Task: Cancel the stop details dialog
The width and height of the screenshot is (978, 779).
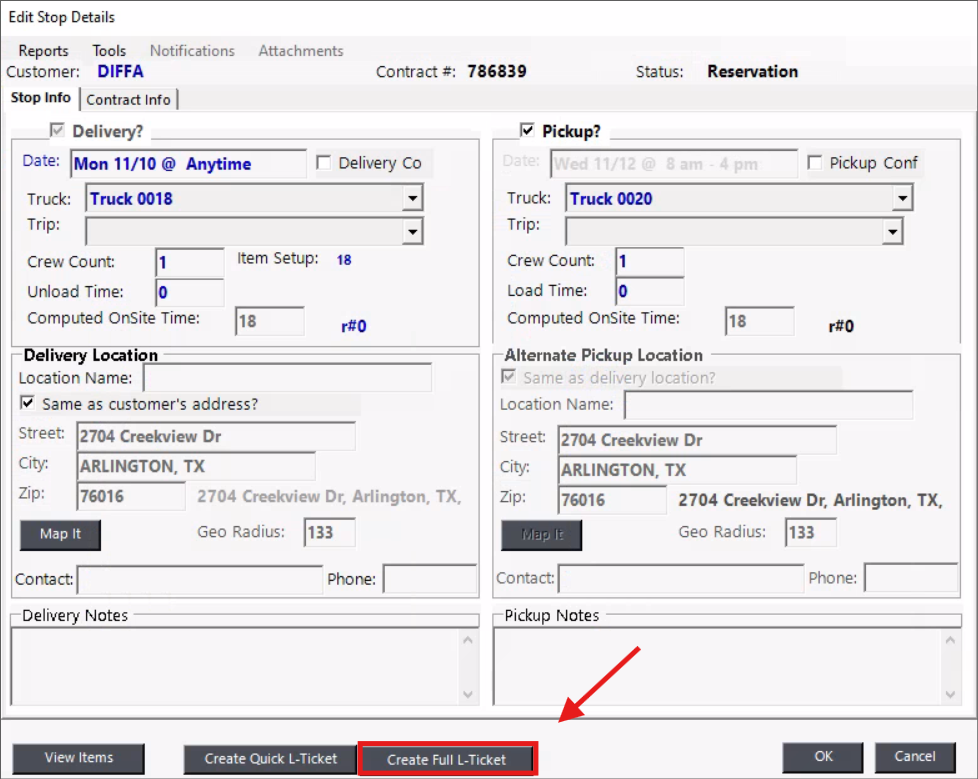Action: point(915,757)
